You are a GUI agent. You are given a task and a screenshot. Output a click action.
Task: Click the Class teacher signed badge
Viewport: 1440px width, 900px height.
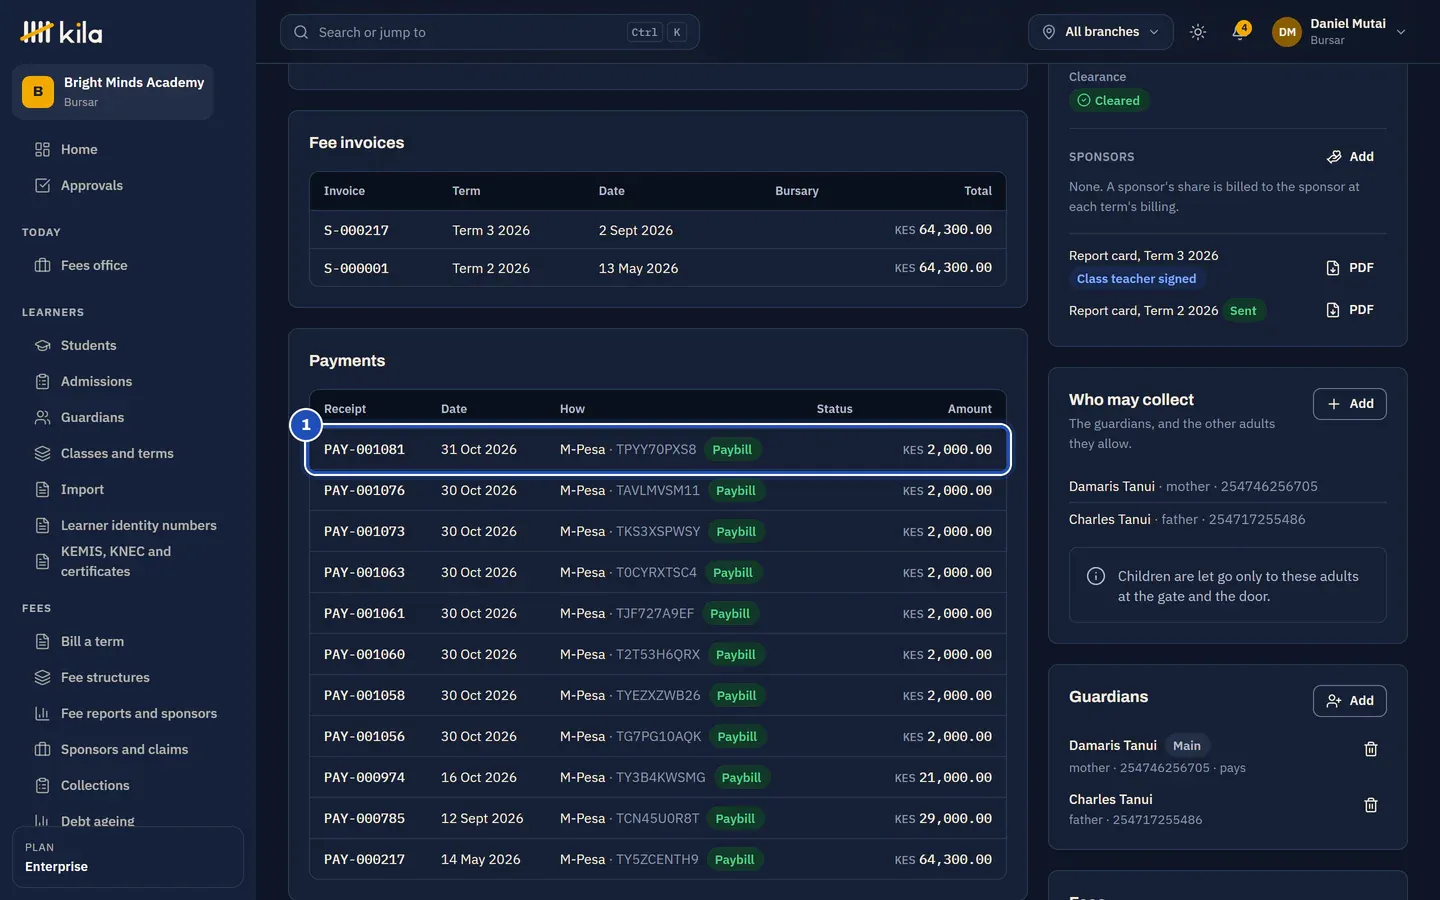pyautogui.click(x=1136, y=279)
